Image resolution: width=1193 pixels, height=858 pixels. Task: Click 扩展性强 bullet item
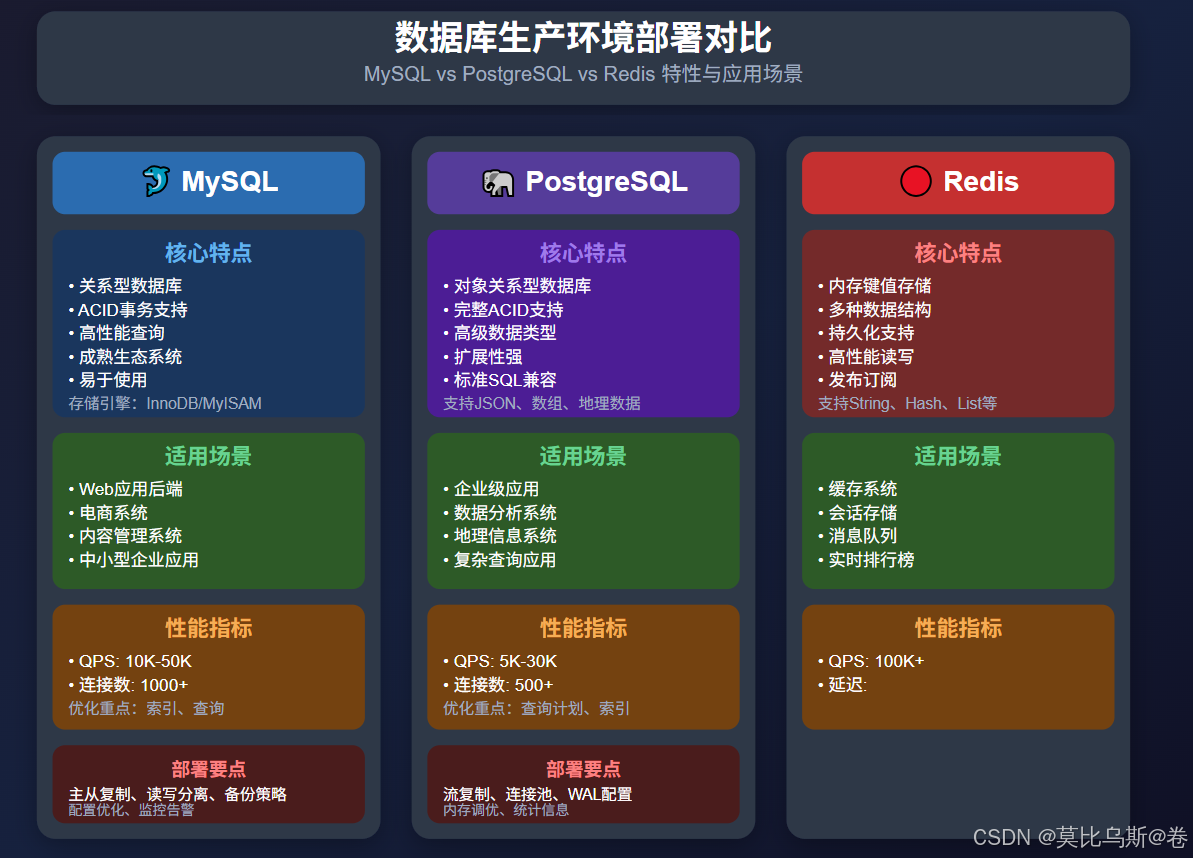pyautogui.click(x=483, y=357)
